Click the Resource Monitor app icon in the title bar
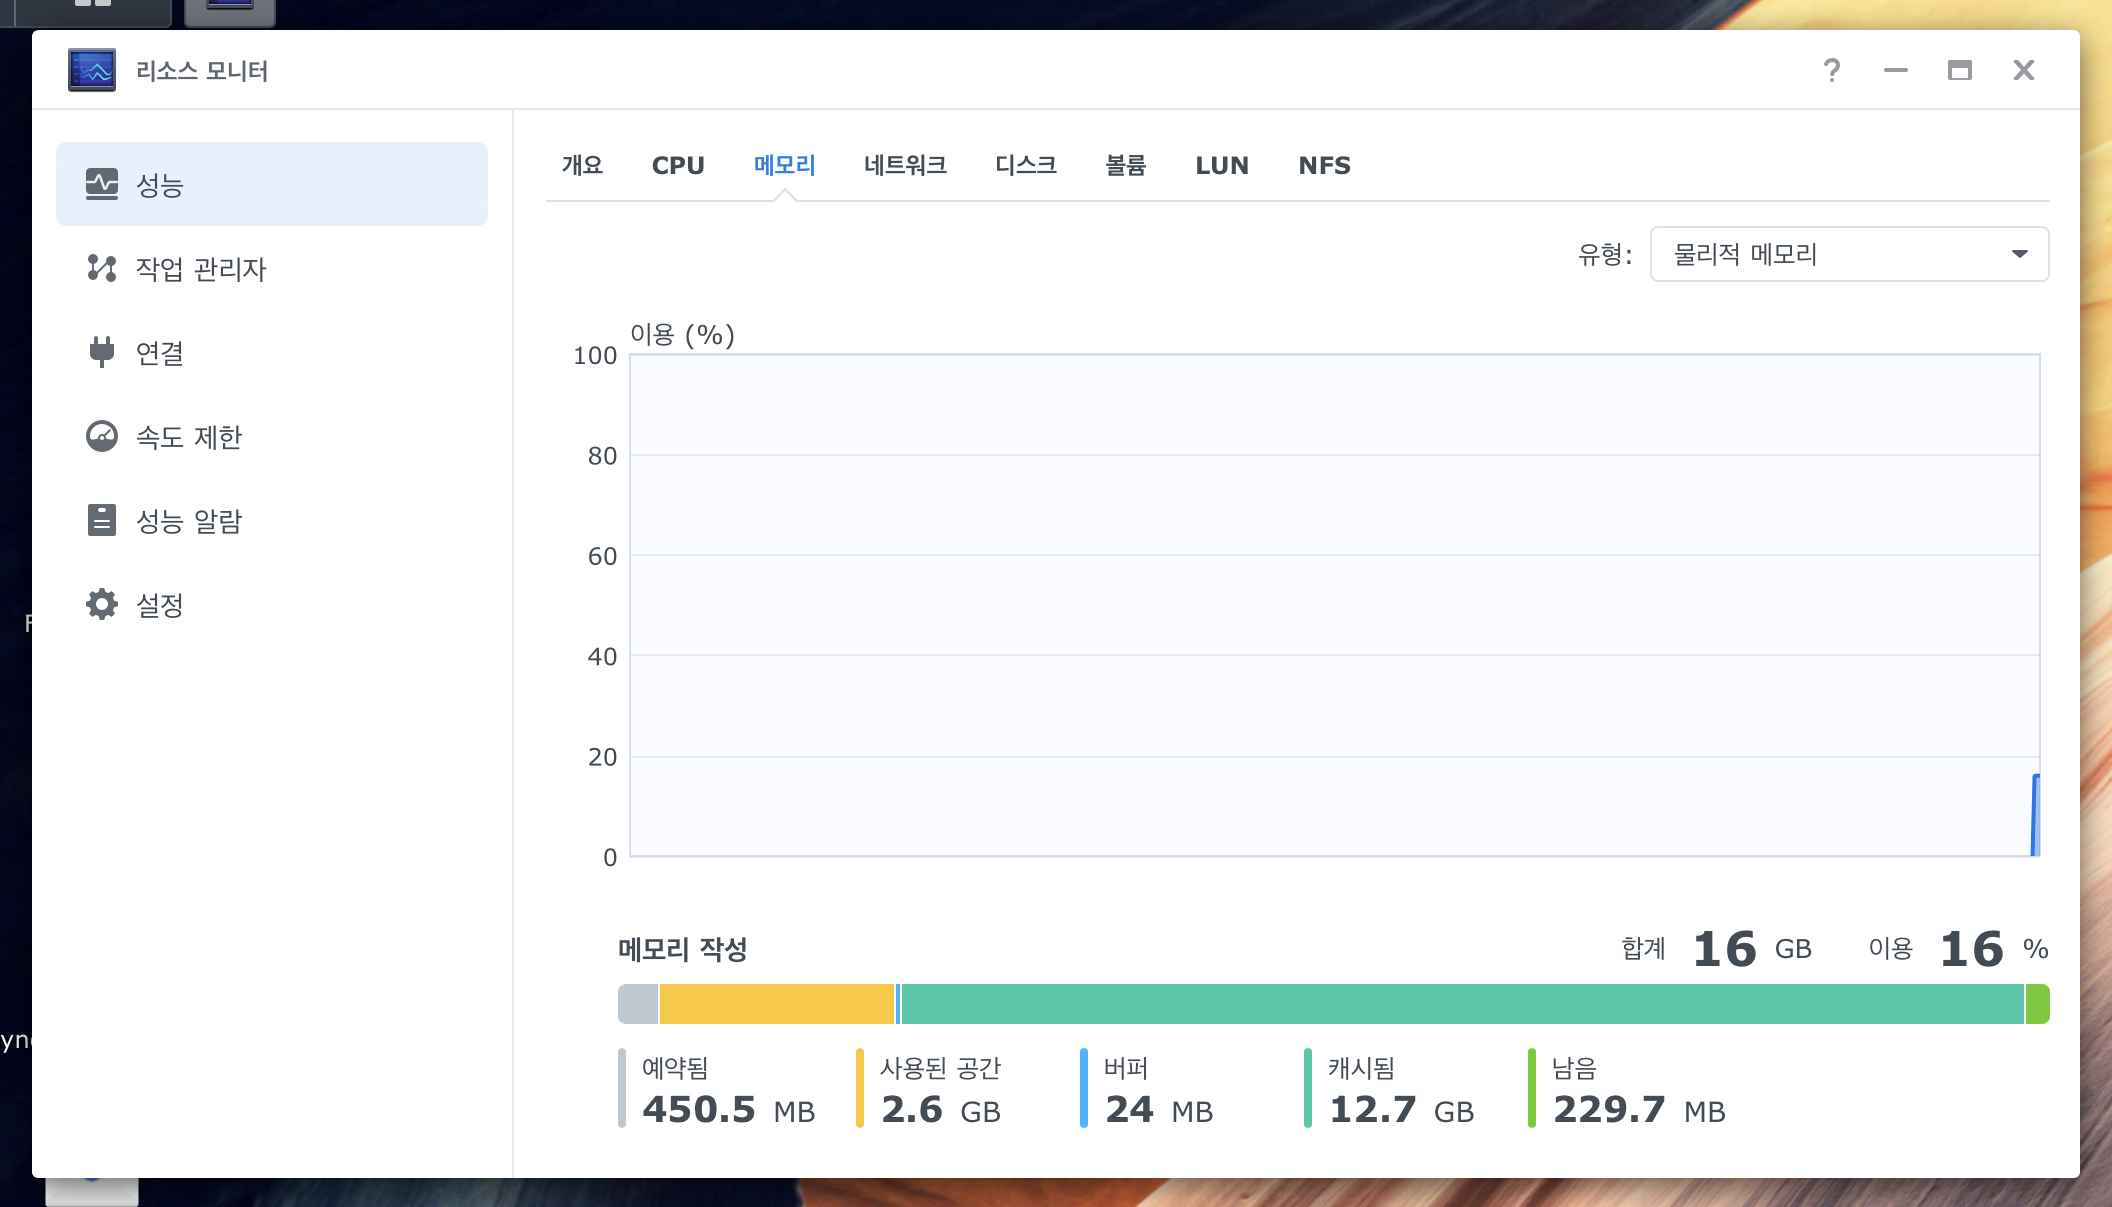This screenshot has height=1207, width=2112. pyautogui.click(x=92, y=70)
